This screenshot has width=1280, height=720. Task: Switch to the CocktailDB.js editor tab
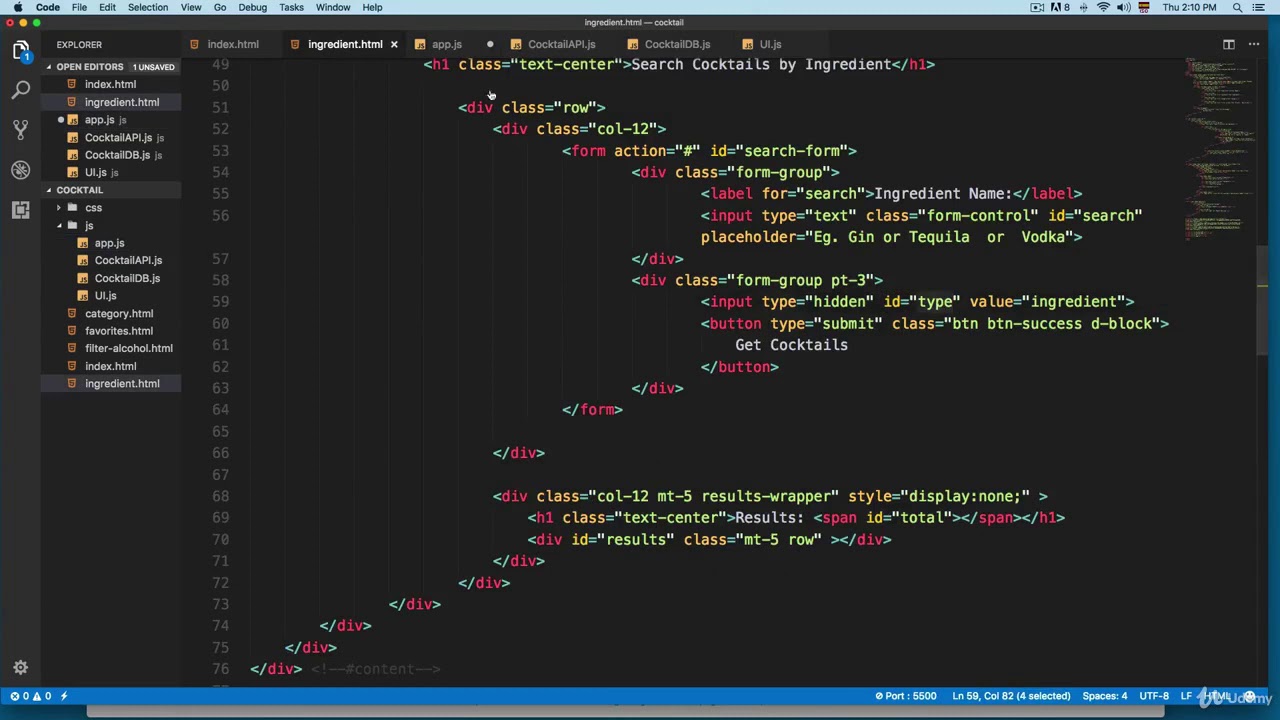(x=677, y=44)
